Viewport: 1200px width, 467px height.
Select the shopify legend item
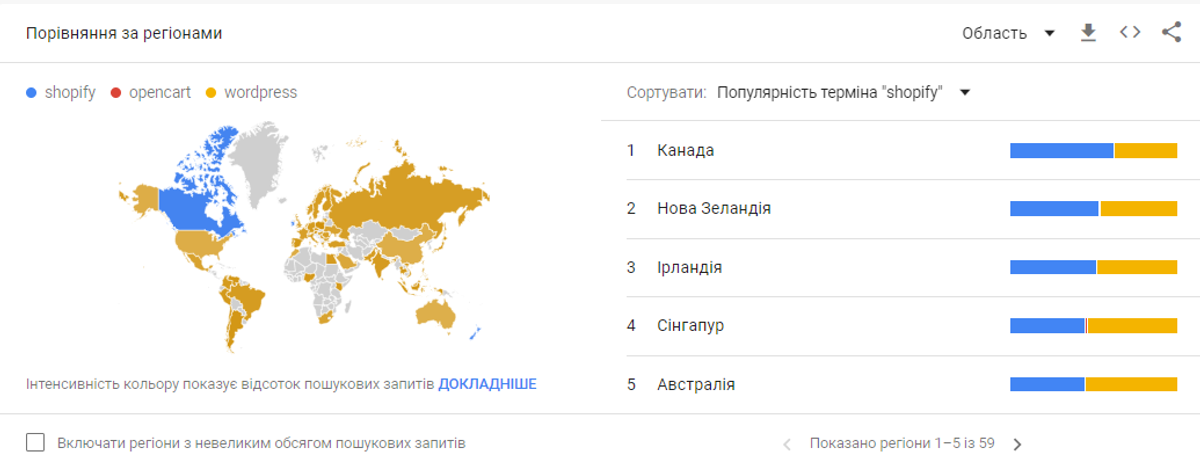(61, 92)
